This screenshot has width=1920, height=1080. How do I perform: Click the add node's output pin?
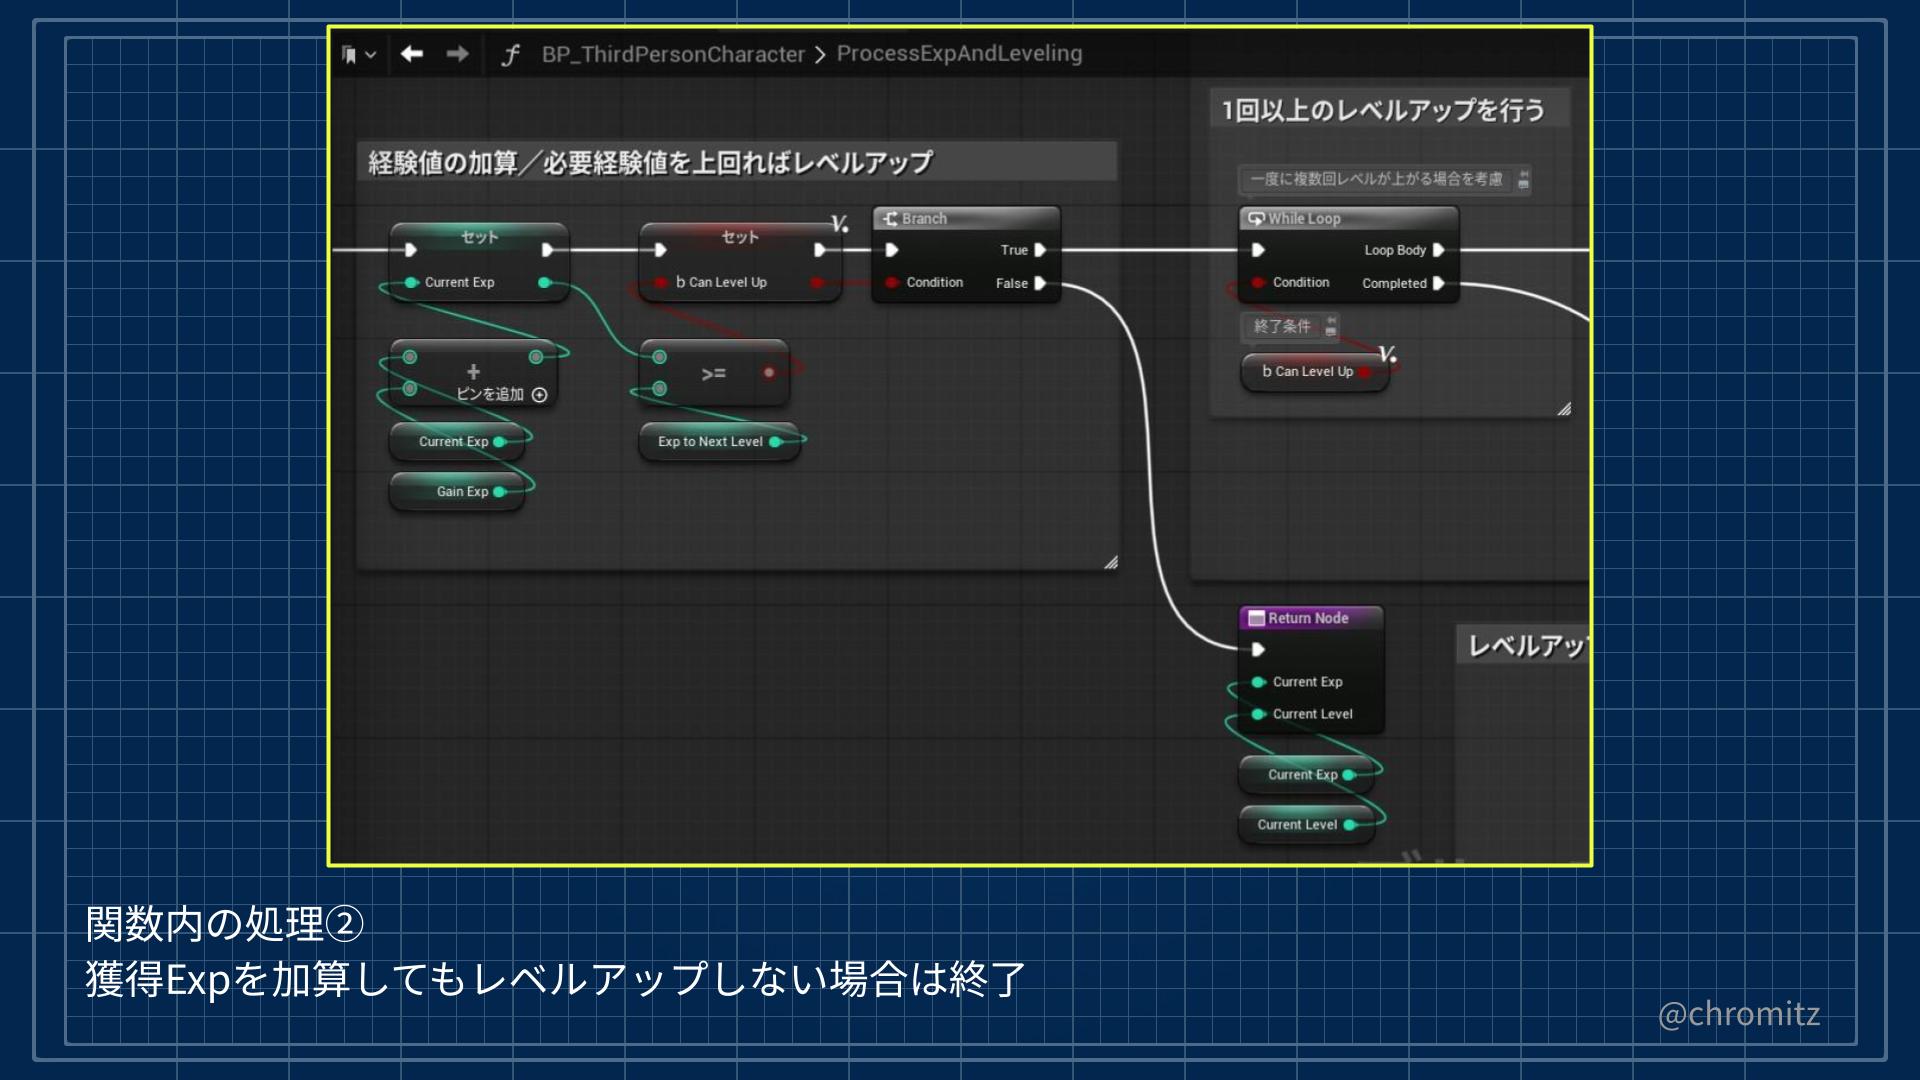[x=536, y=357]
